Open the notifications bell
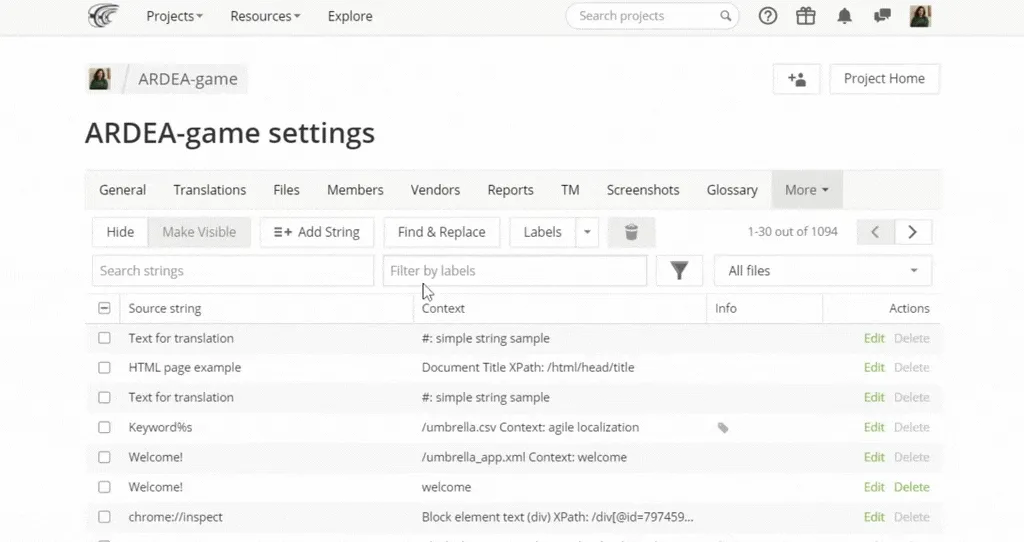This screenshot has height=542, width=1024. click(x=845, y=16)
